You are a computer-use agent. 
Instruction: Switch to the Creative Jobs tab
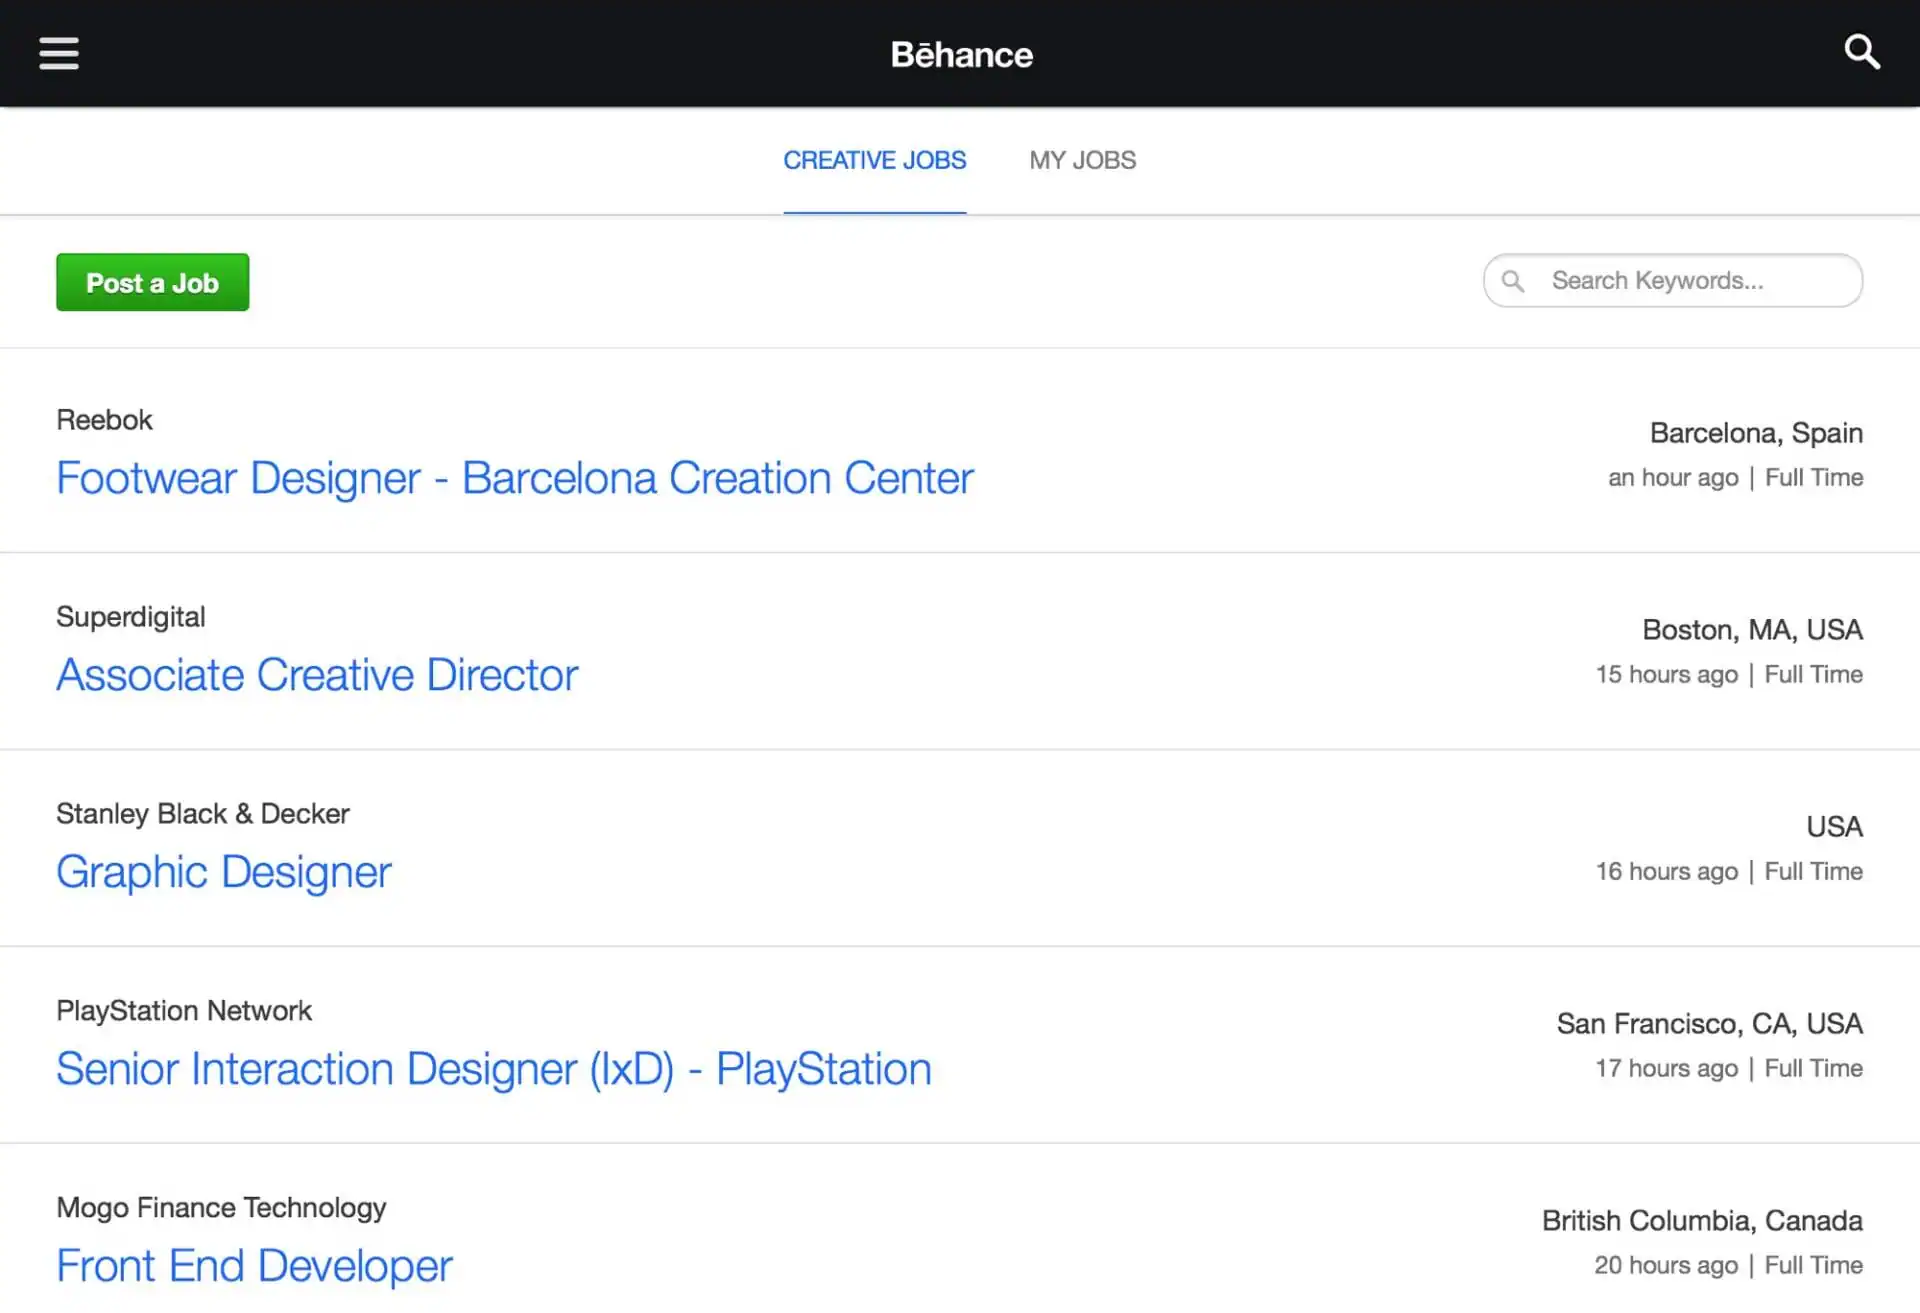874,160
